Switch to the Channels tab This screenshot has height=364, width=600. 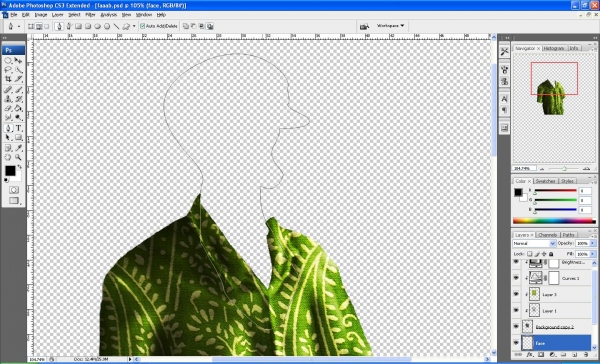(x=548, y=235)
